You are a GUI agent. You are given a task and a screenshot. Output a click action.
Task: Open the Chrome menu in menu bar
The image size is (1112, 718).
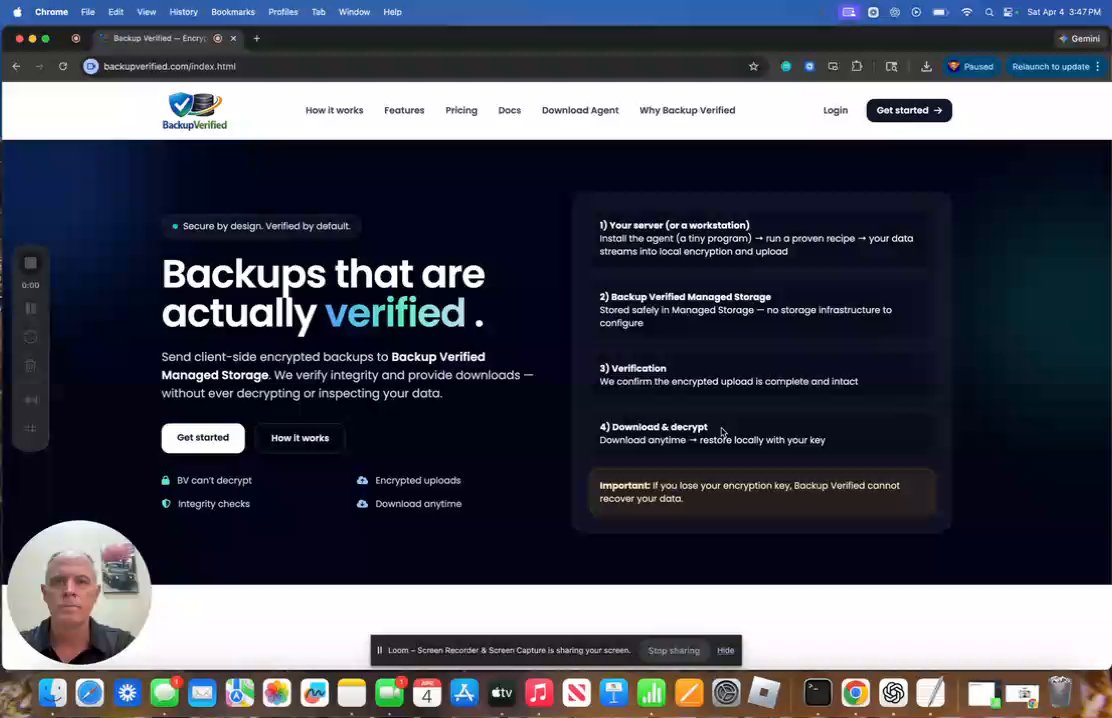coord(51,12)
